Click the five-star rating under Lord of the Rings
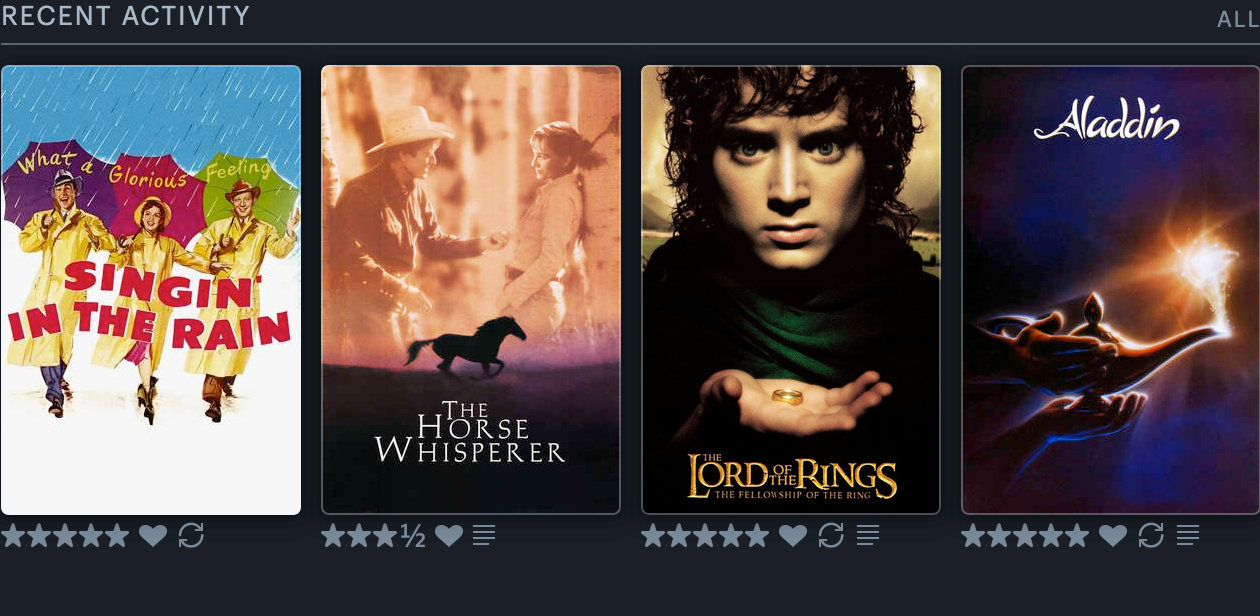This screenshot has height=616, width=1260. [705, 536]
